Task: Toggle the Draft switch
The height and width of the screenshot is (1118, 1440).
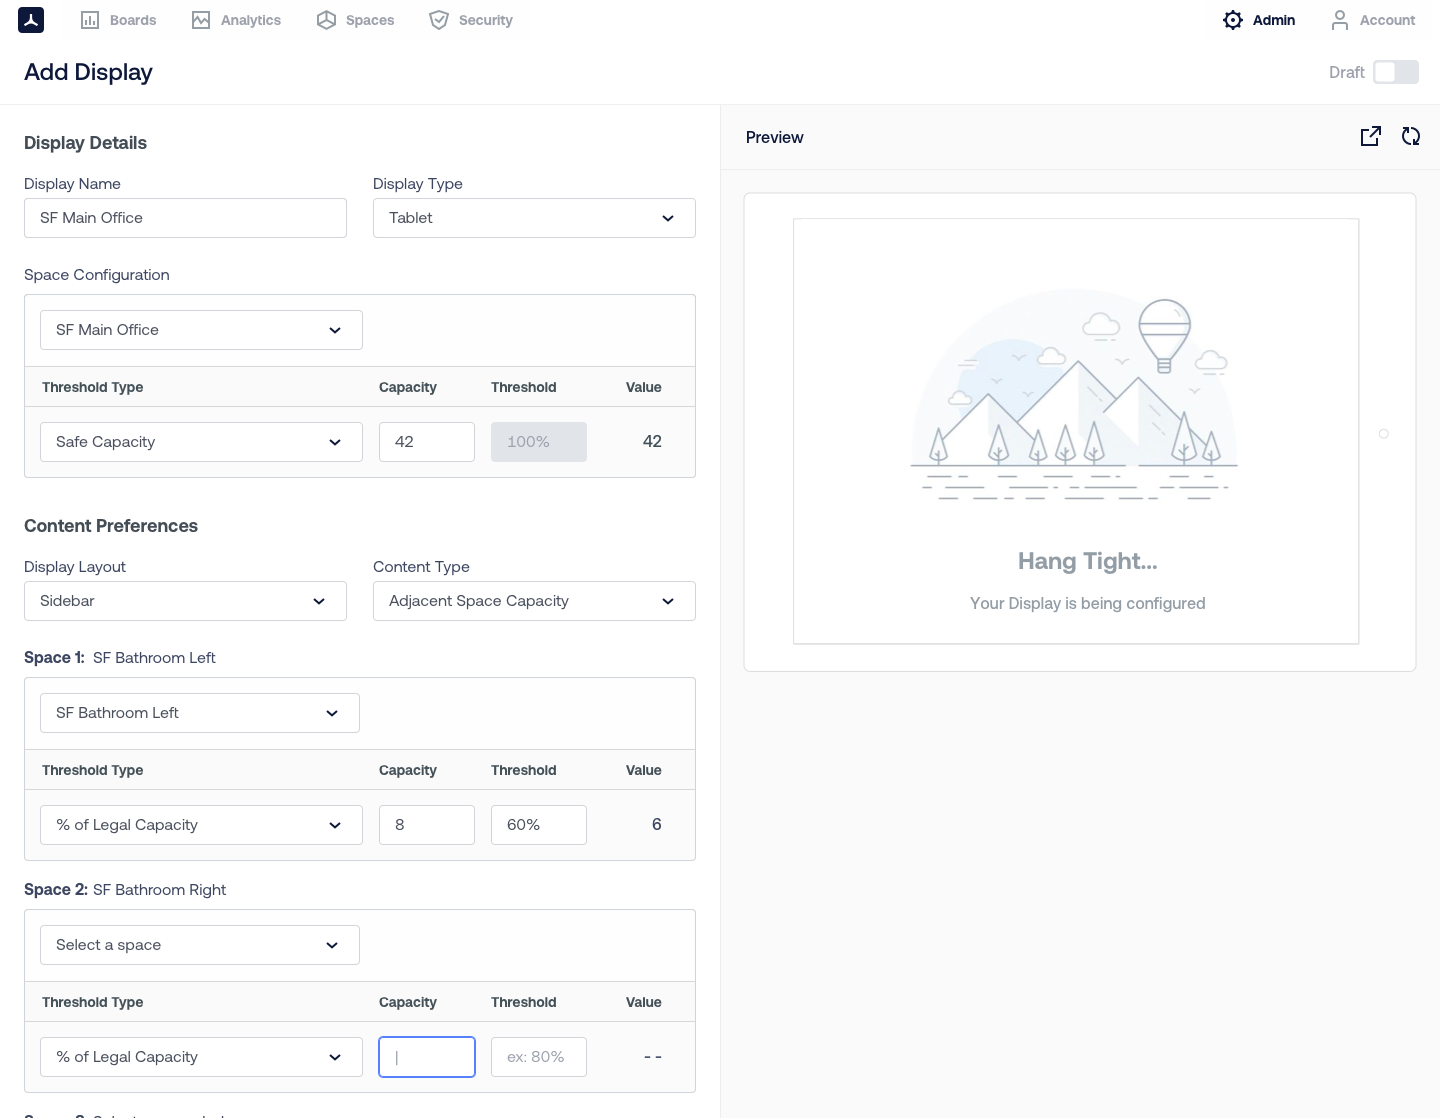Action: [x=1395, y=72]
